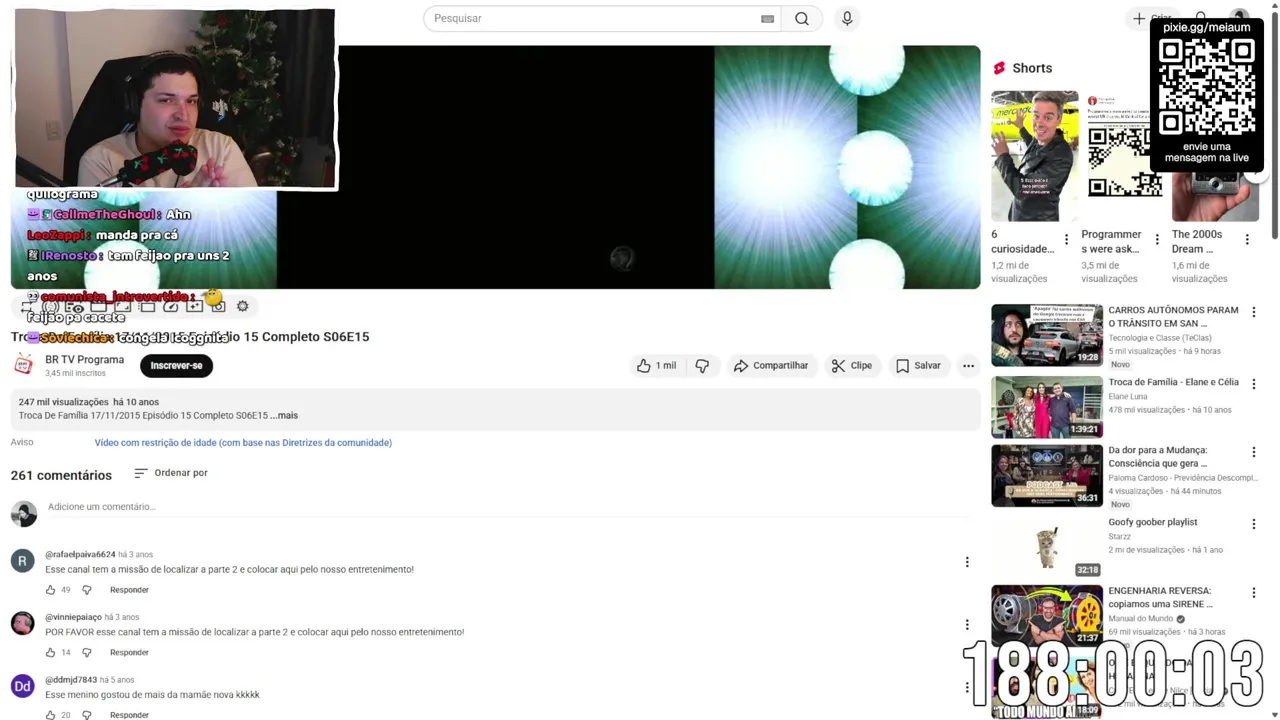Save video with Salvar button
The width and height of the screenshot is (1280, 720).
click(x=918, y=366)
